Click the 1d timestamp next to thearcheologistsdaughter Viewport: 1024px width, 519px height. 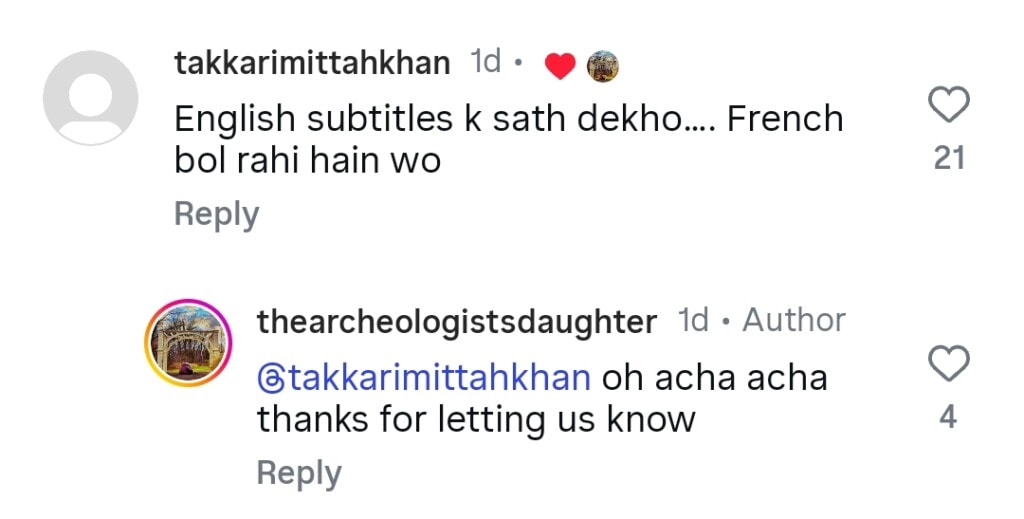point(693,321)
